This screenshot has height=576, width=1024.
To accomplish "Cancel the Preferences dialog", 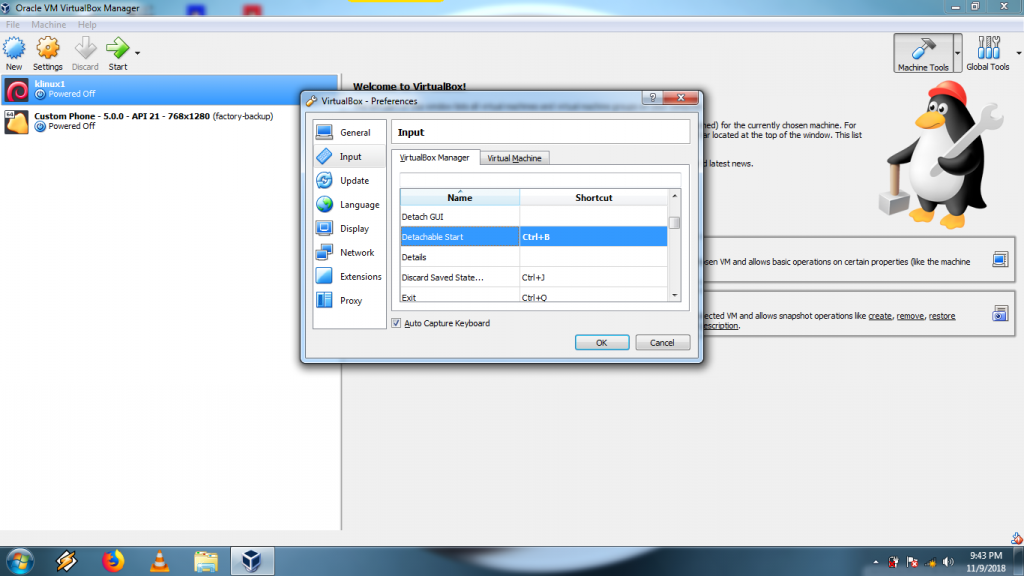I will point(662,343).
